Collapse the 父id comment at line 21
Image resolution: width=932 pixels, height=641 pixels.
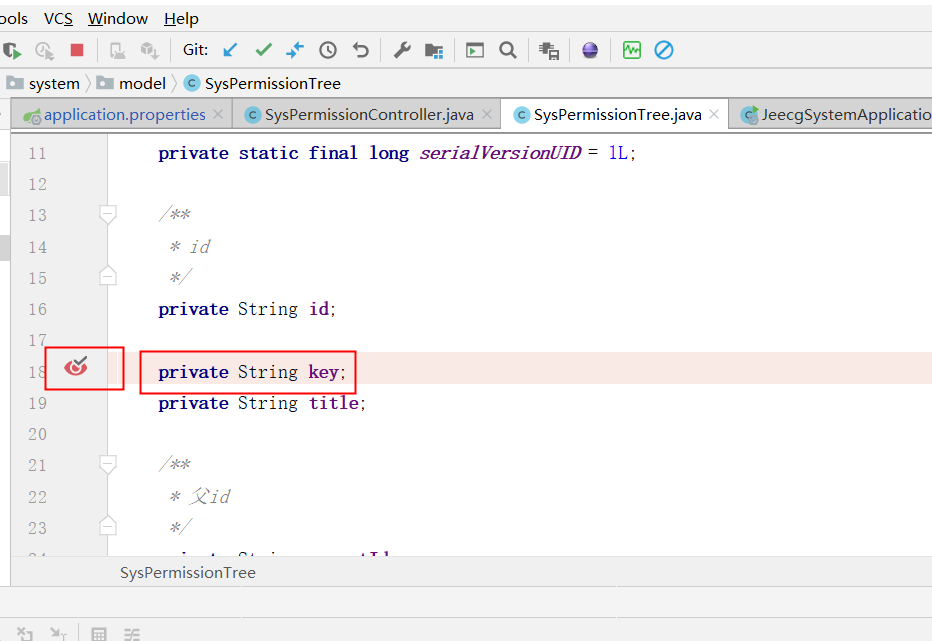[108, 464]
